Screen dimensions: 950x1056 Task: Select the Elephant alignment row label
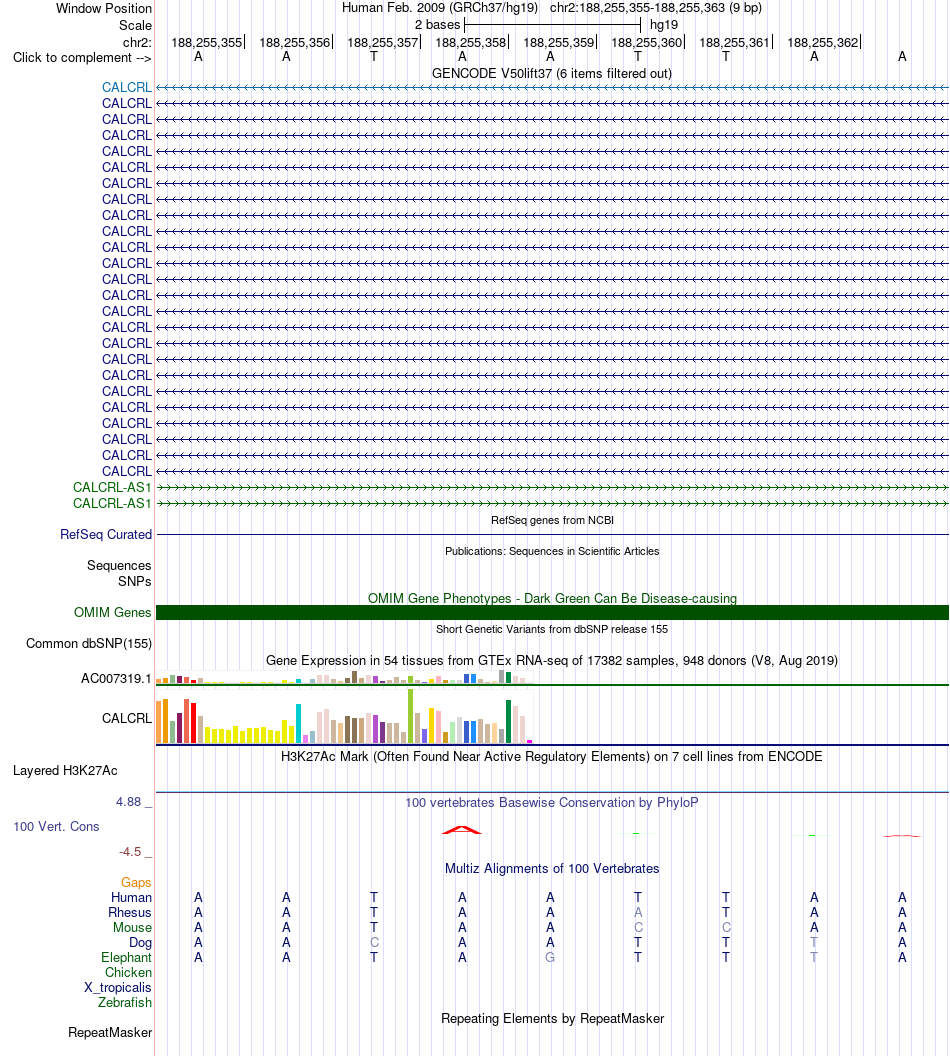tap(127, 958)
